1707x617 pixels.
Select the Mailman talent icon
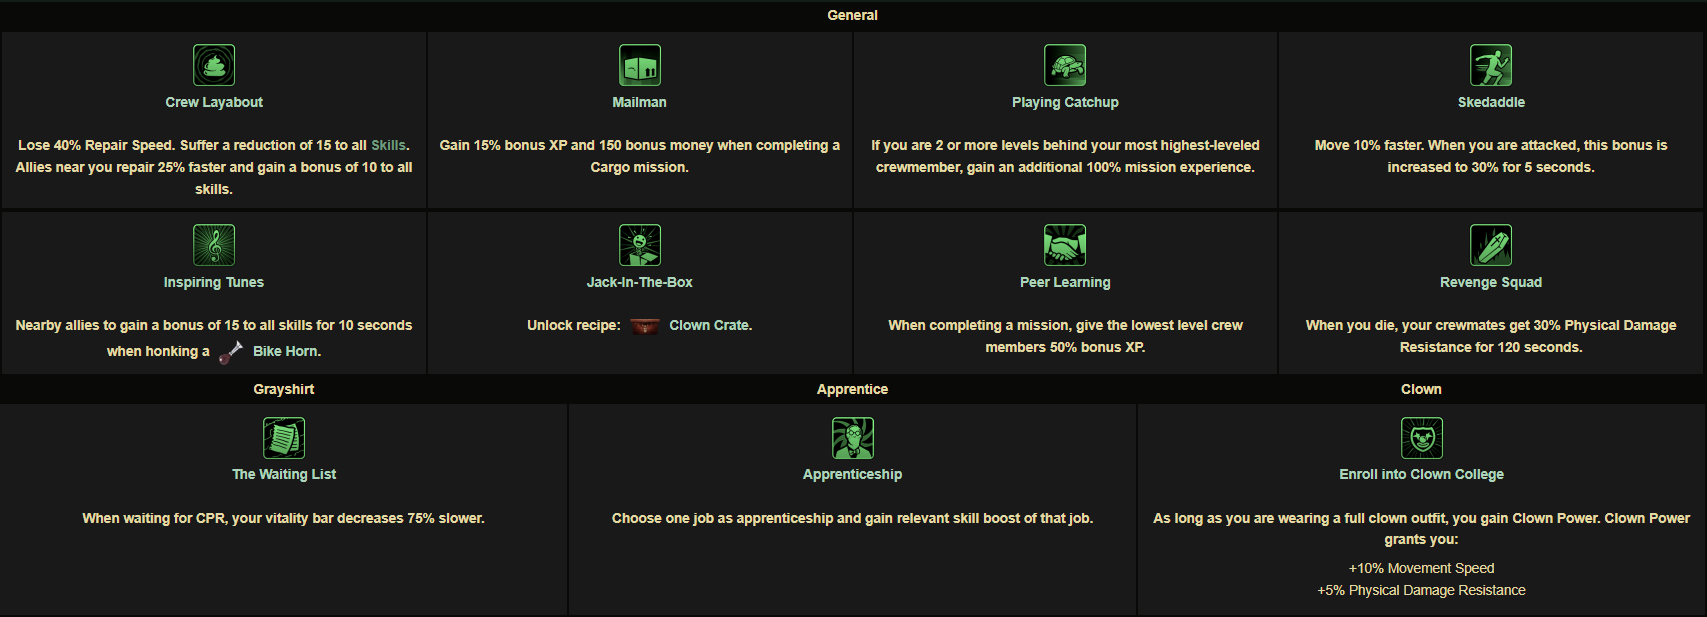[x=640, y=65]
